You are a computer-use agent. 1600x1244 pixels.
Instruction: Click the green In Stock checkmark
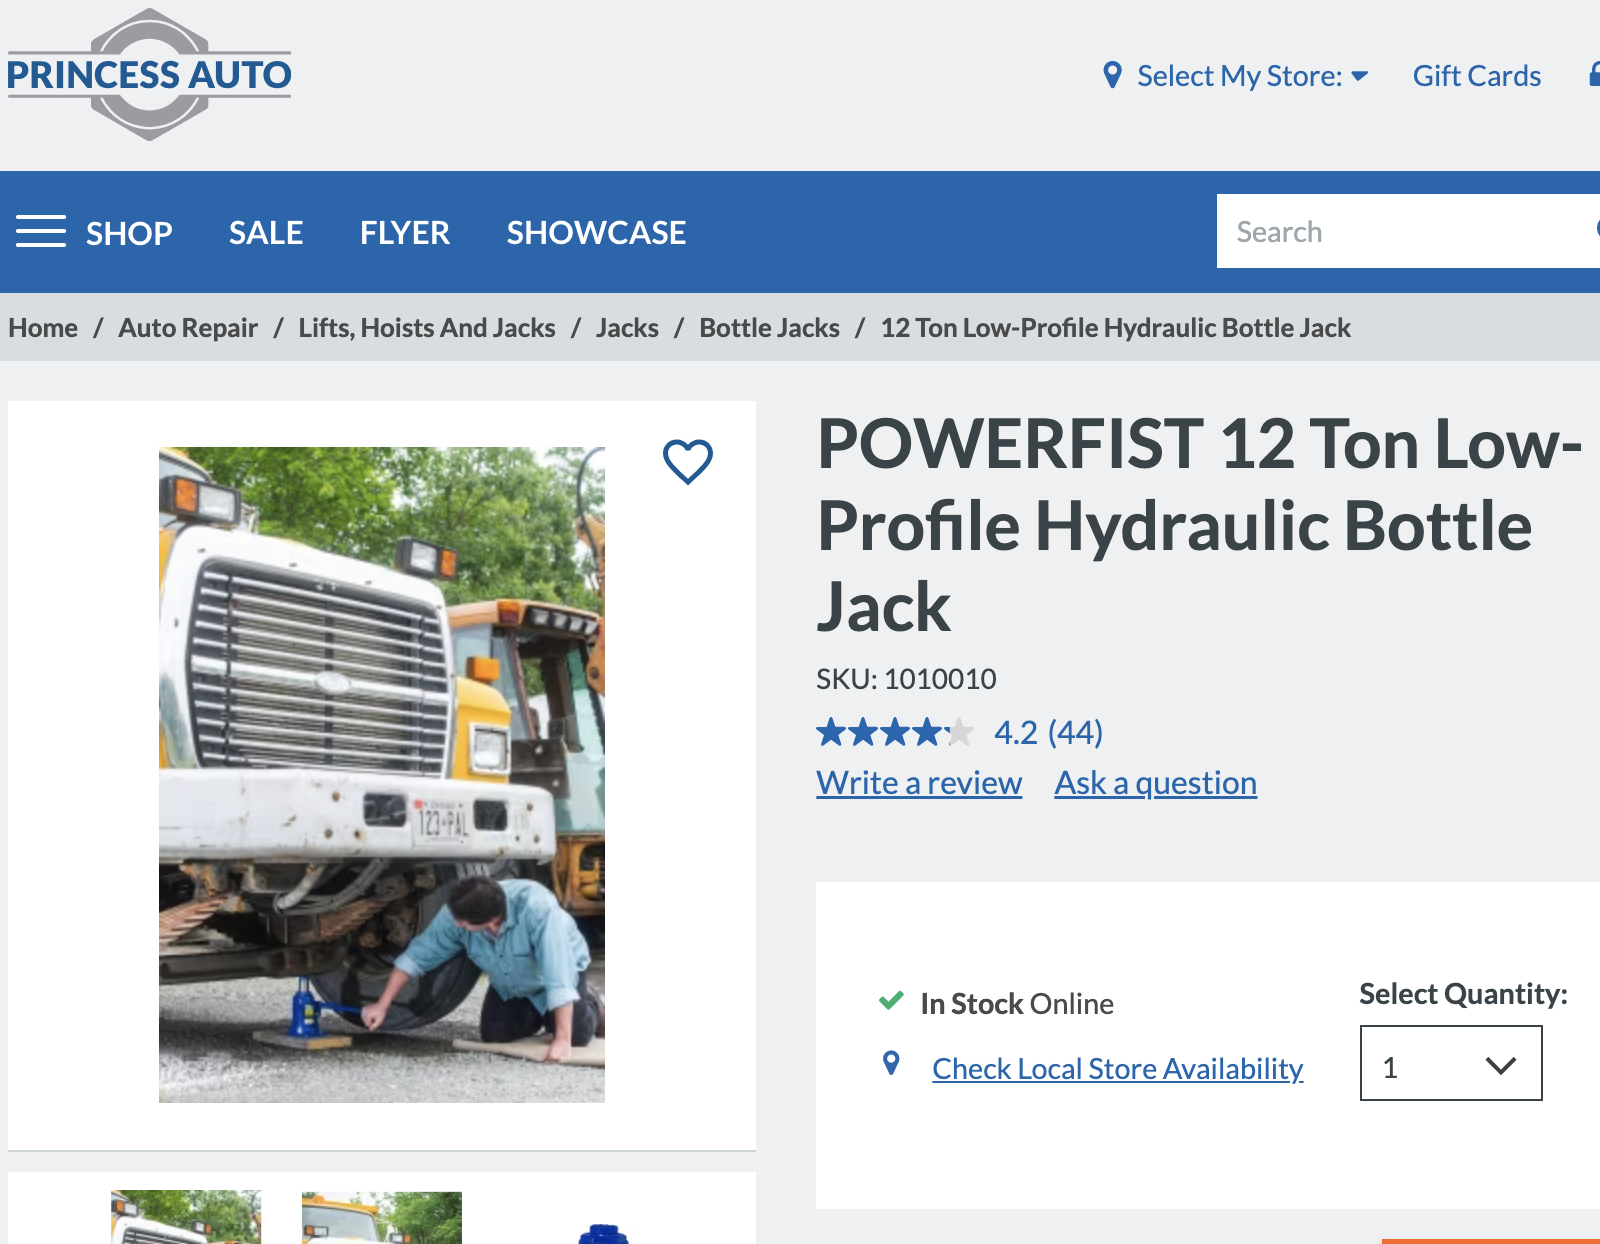click(x=891, y=1000)
